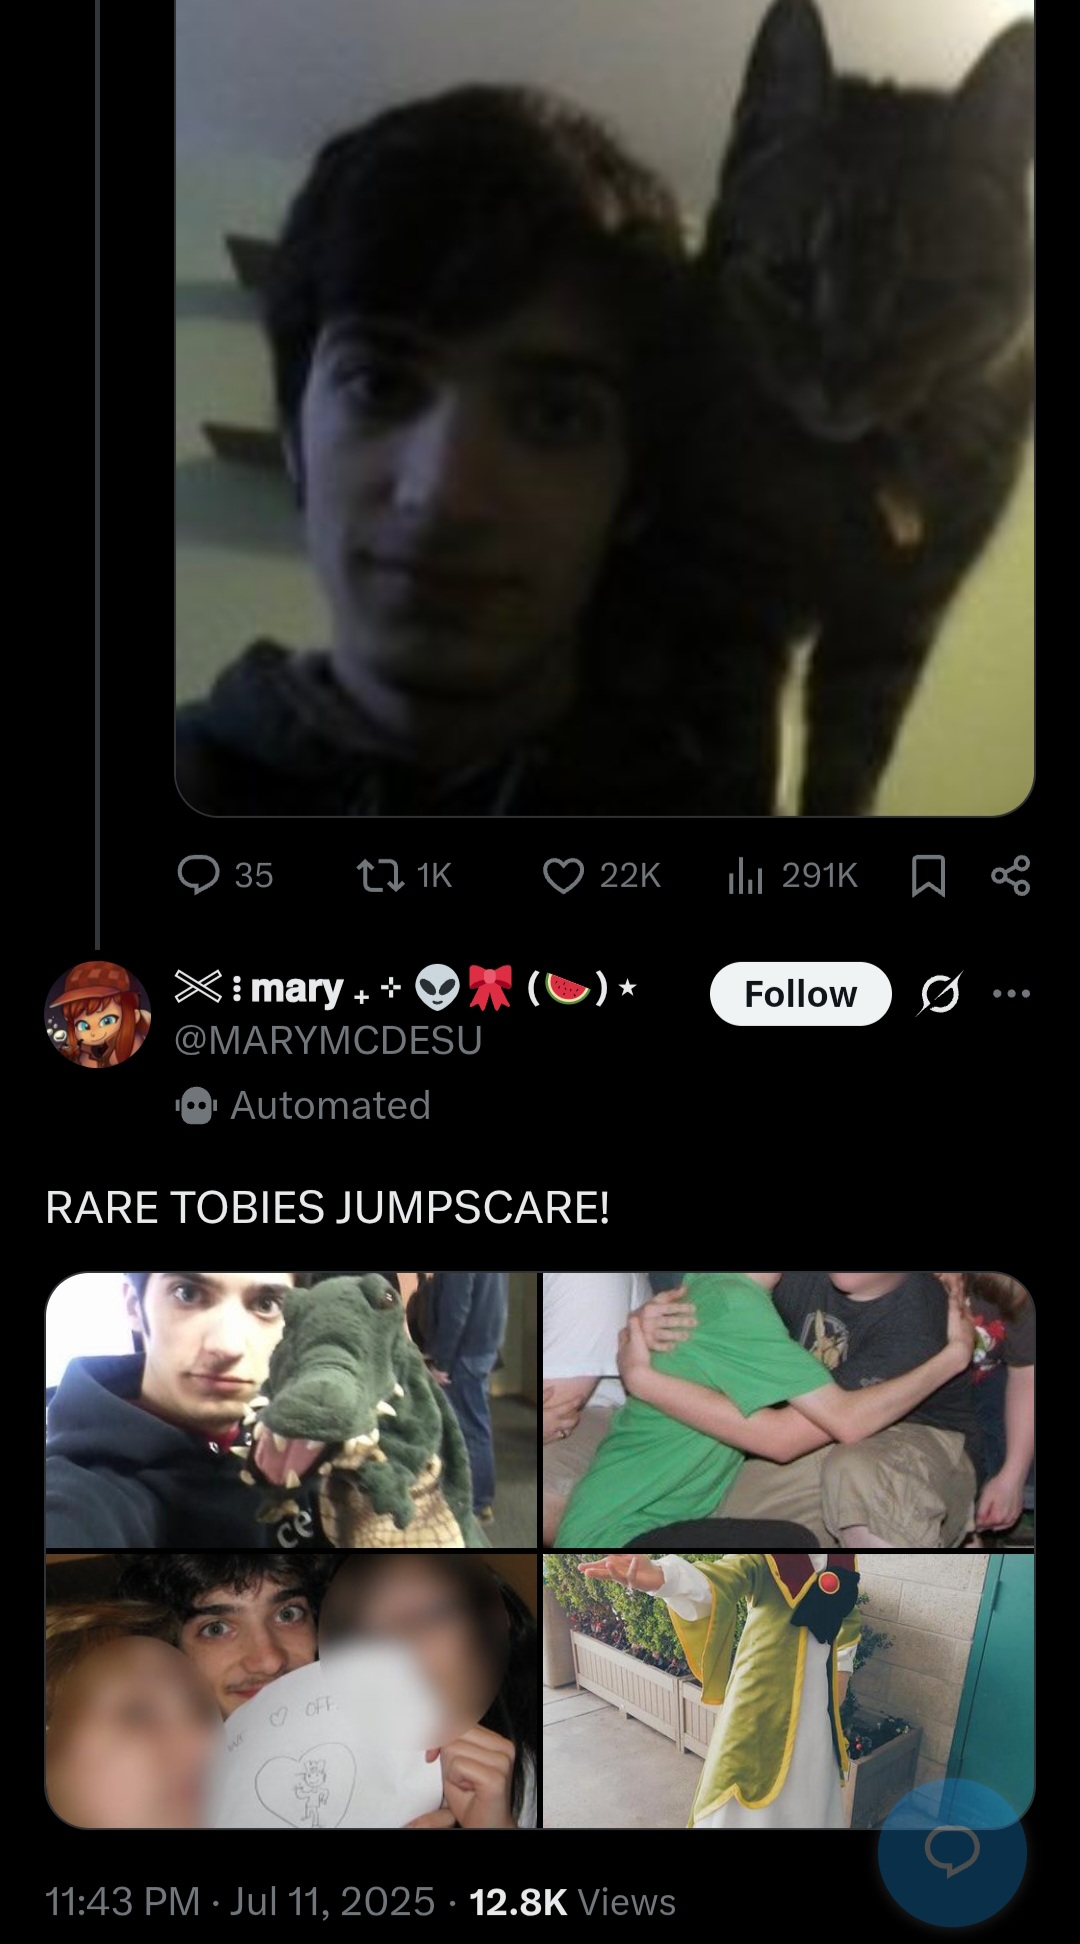The image size is (1080, 1944).
Task: Tap the @MARYMCDESU handle
Action: (x=329, y=1040)
